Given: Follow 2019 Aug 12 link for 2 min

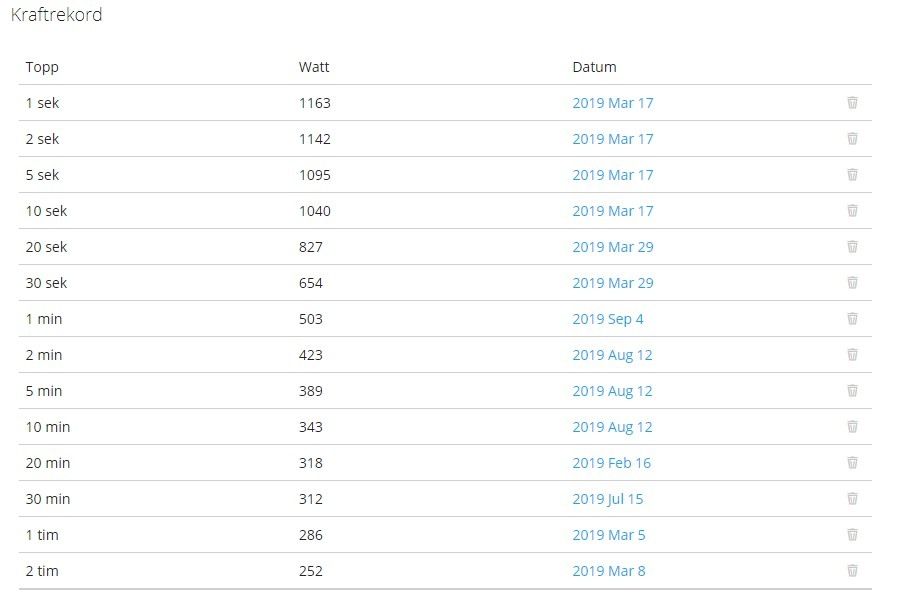Looking at the screenshot, I should point(612,355).
